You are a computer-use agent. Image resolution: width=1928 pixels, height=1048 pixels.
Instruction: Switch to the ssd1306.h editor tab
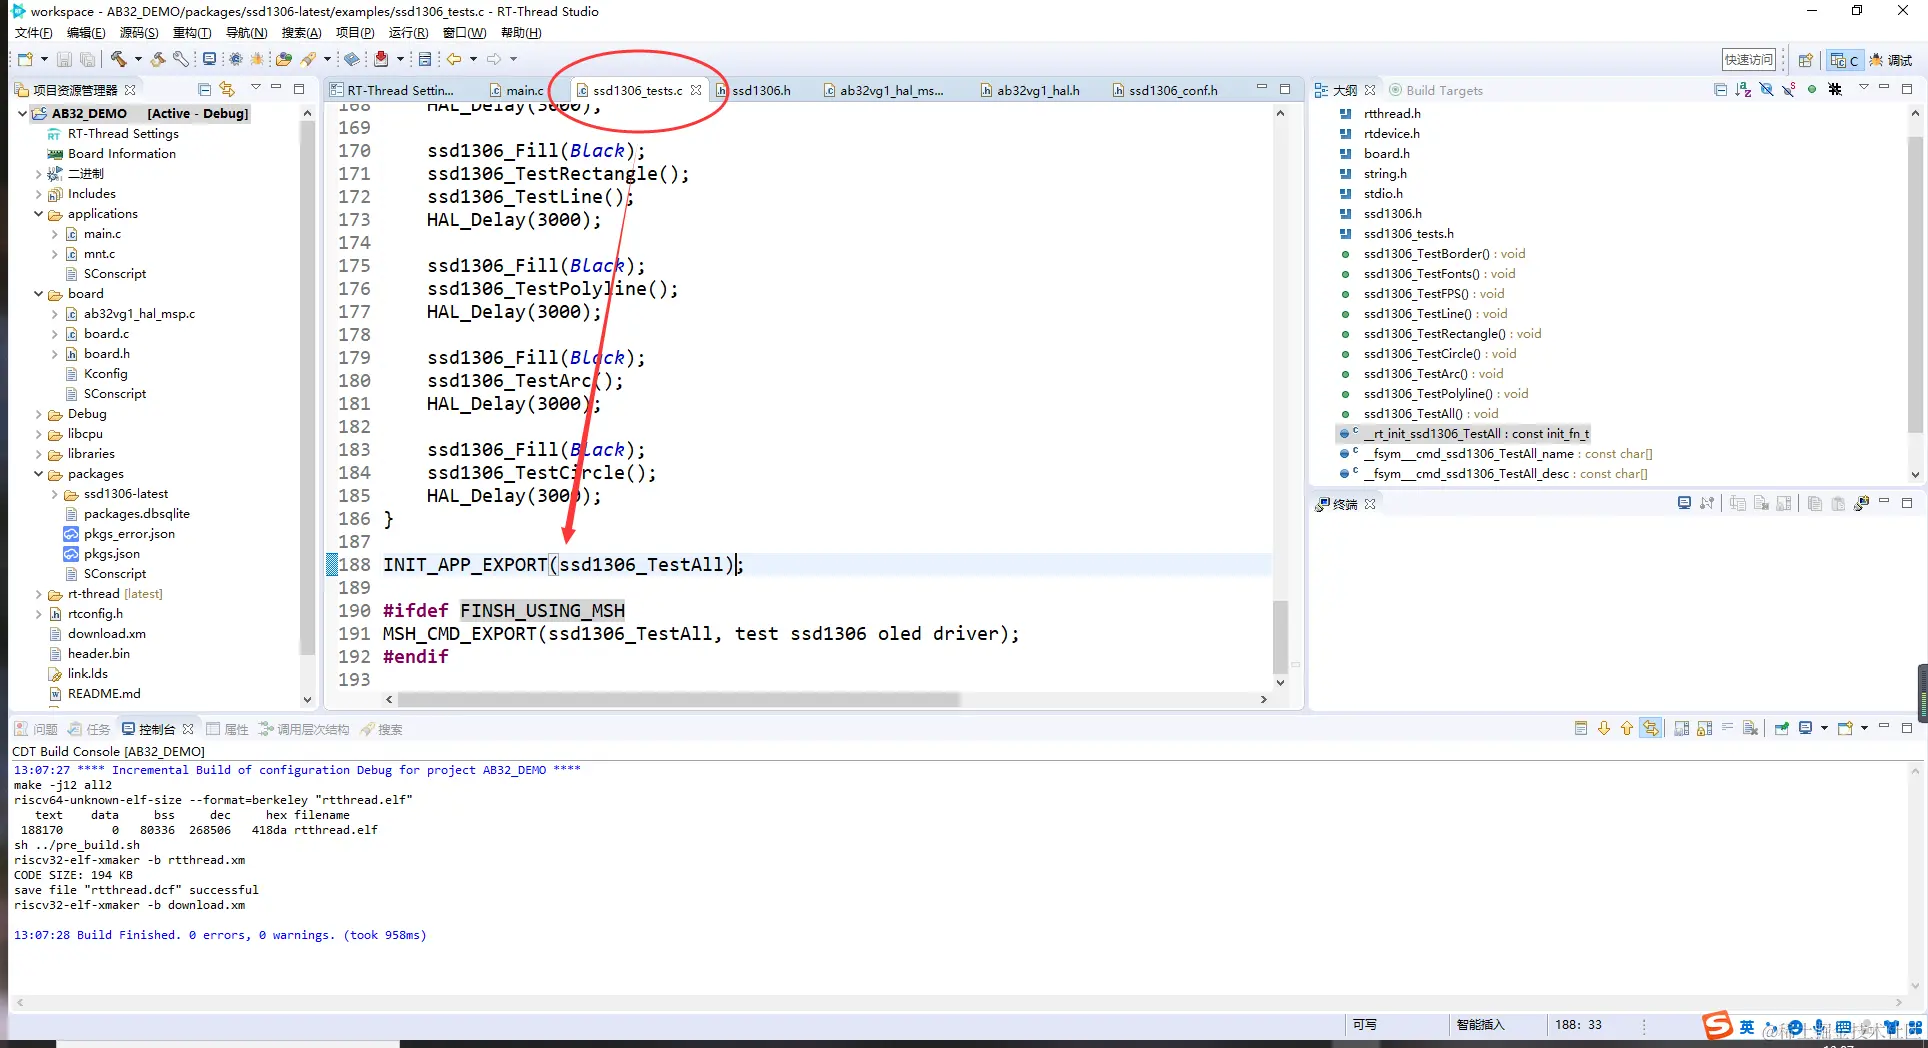(753, 90)
